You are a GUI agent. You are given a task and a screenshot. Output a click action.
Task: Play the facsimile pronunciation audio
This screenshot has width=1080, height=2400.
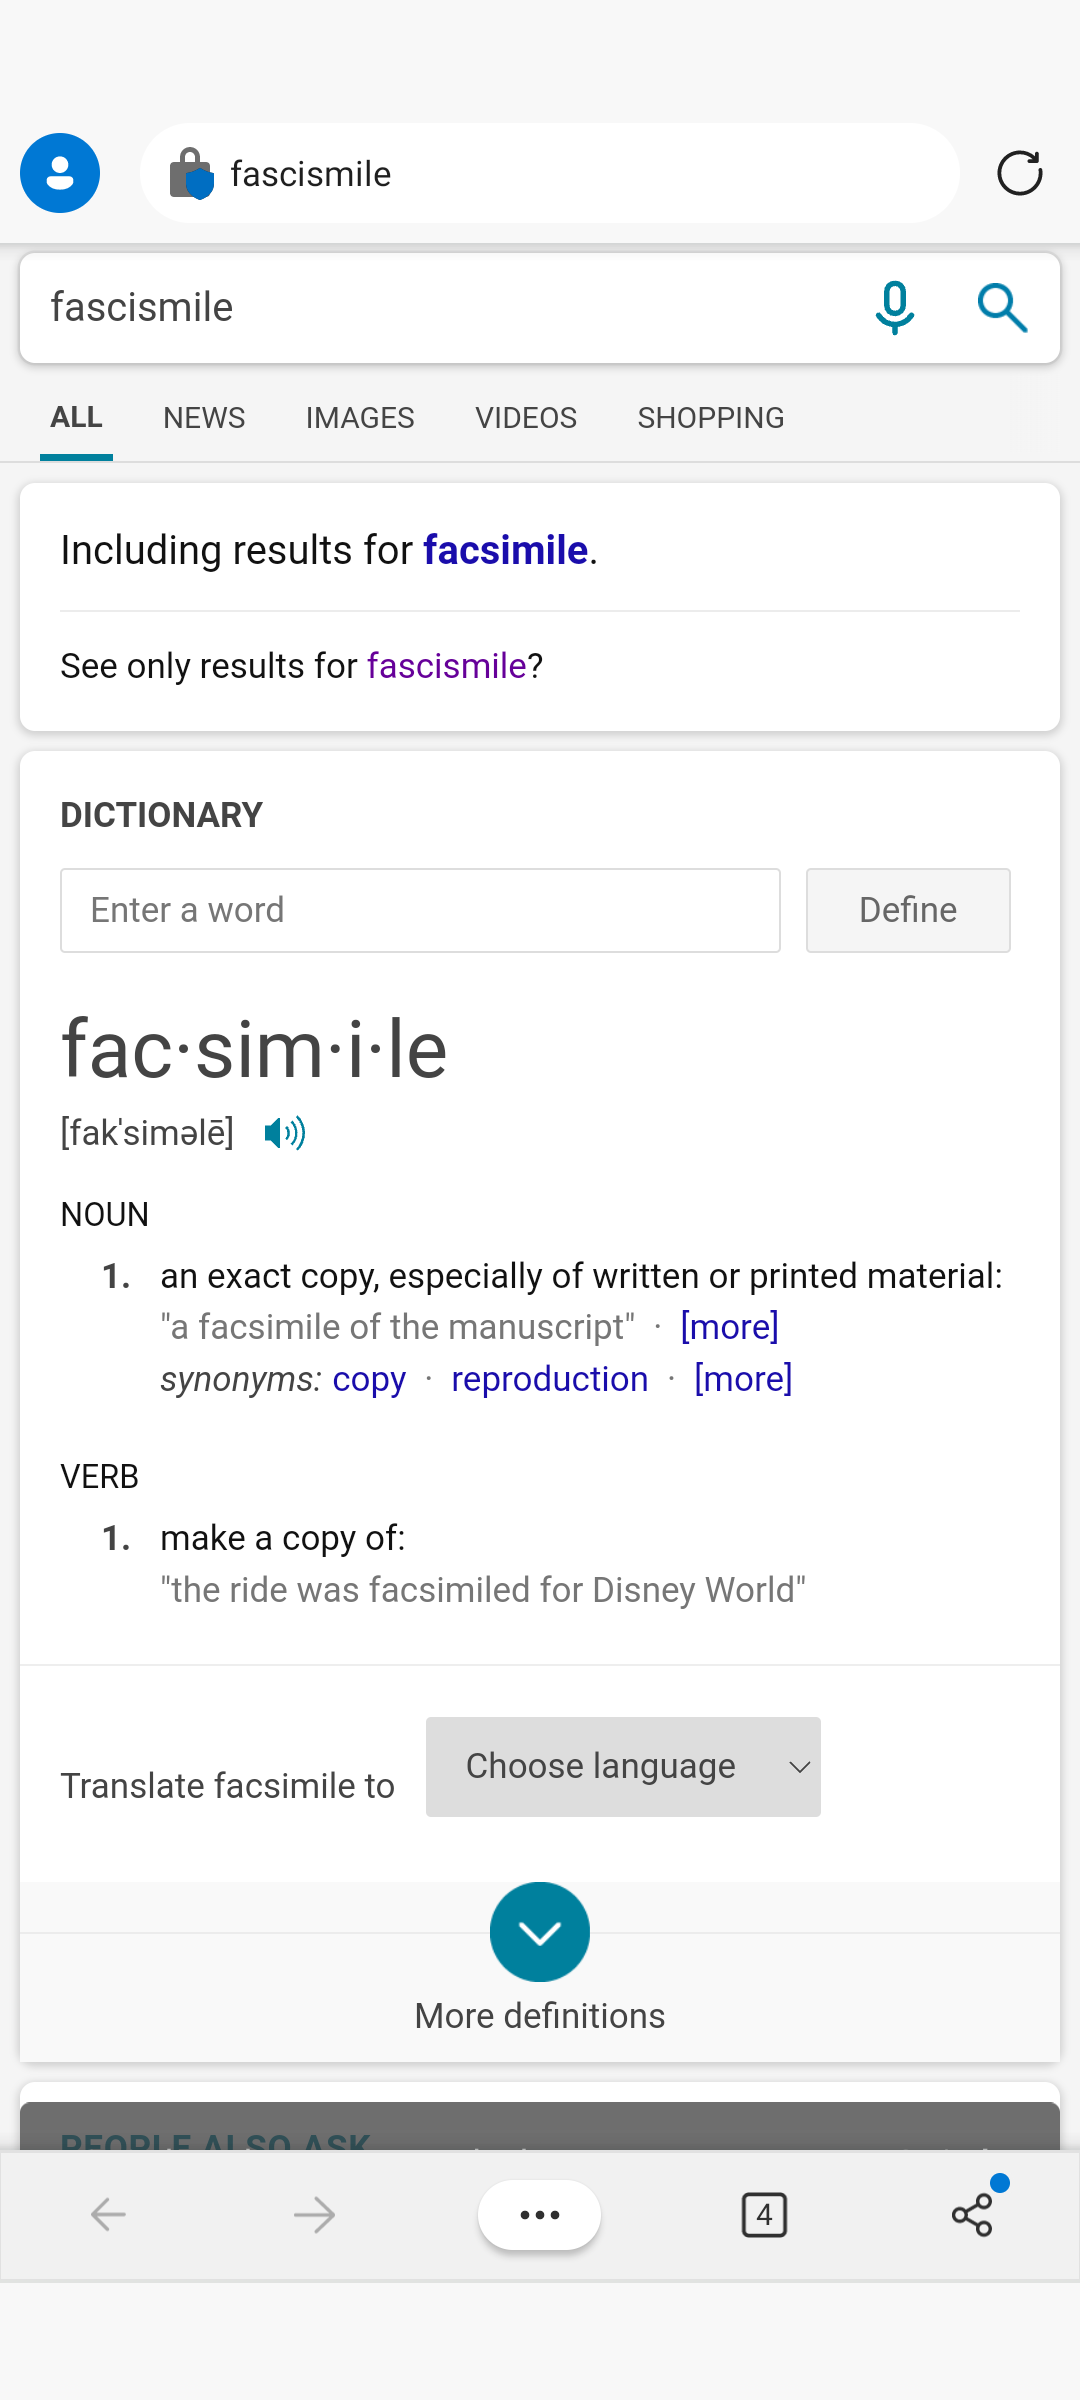click(x=285, y=1133)
